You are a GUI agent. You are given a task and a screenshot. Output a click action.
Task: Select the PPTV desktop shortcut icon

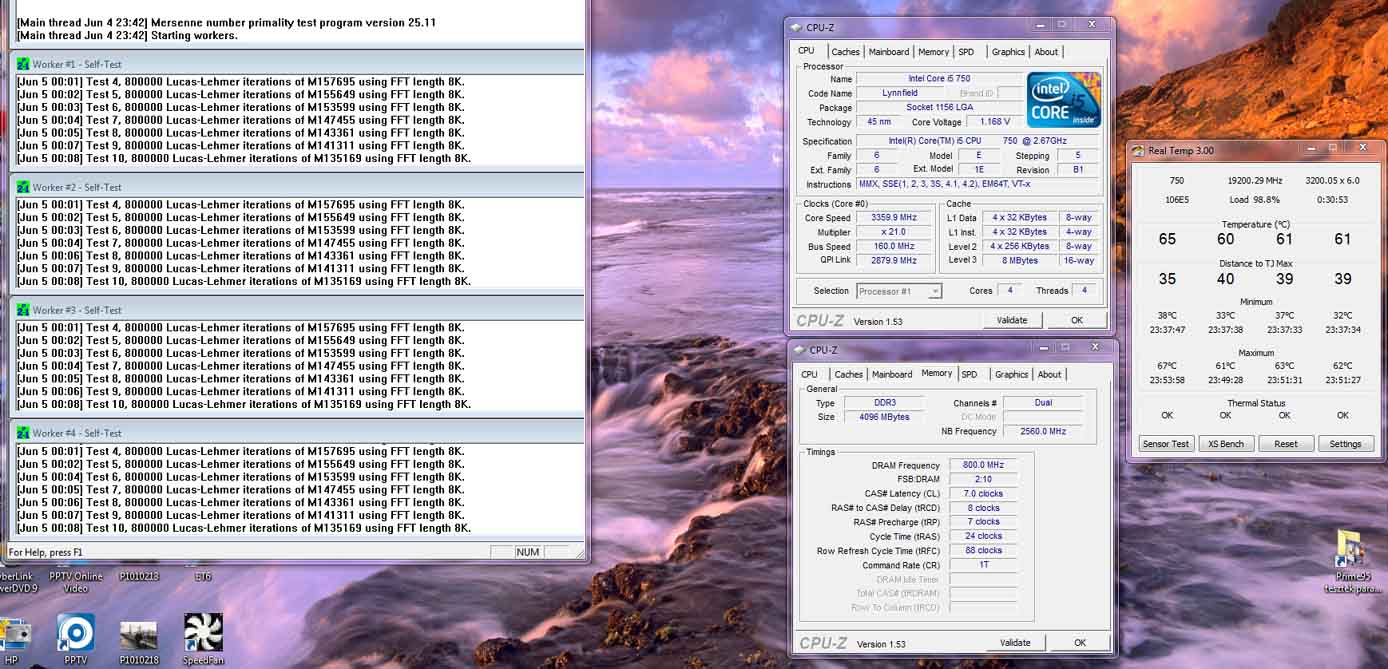tap(75, 633)
